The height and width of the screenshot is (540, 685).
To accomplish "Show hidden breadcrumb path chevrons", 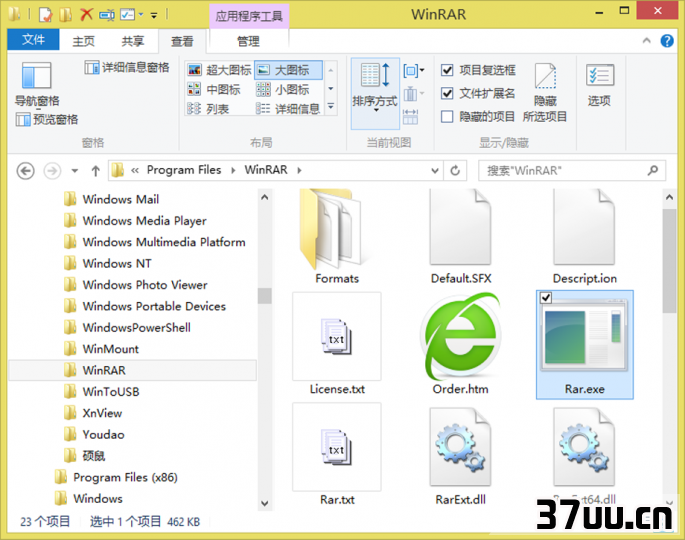I will [x=135, y=170].
